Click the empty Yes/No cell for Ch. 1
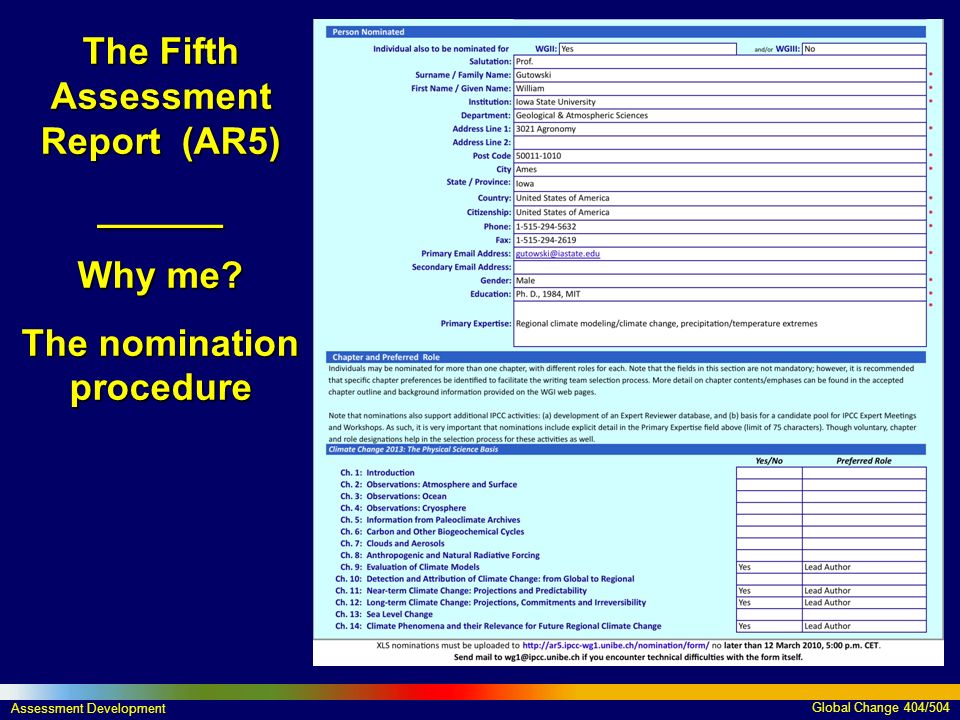The height and width of the screenshot is (720, 960). (769, 473)
